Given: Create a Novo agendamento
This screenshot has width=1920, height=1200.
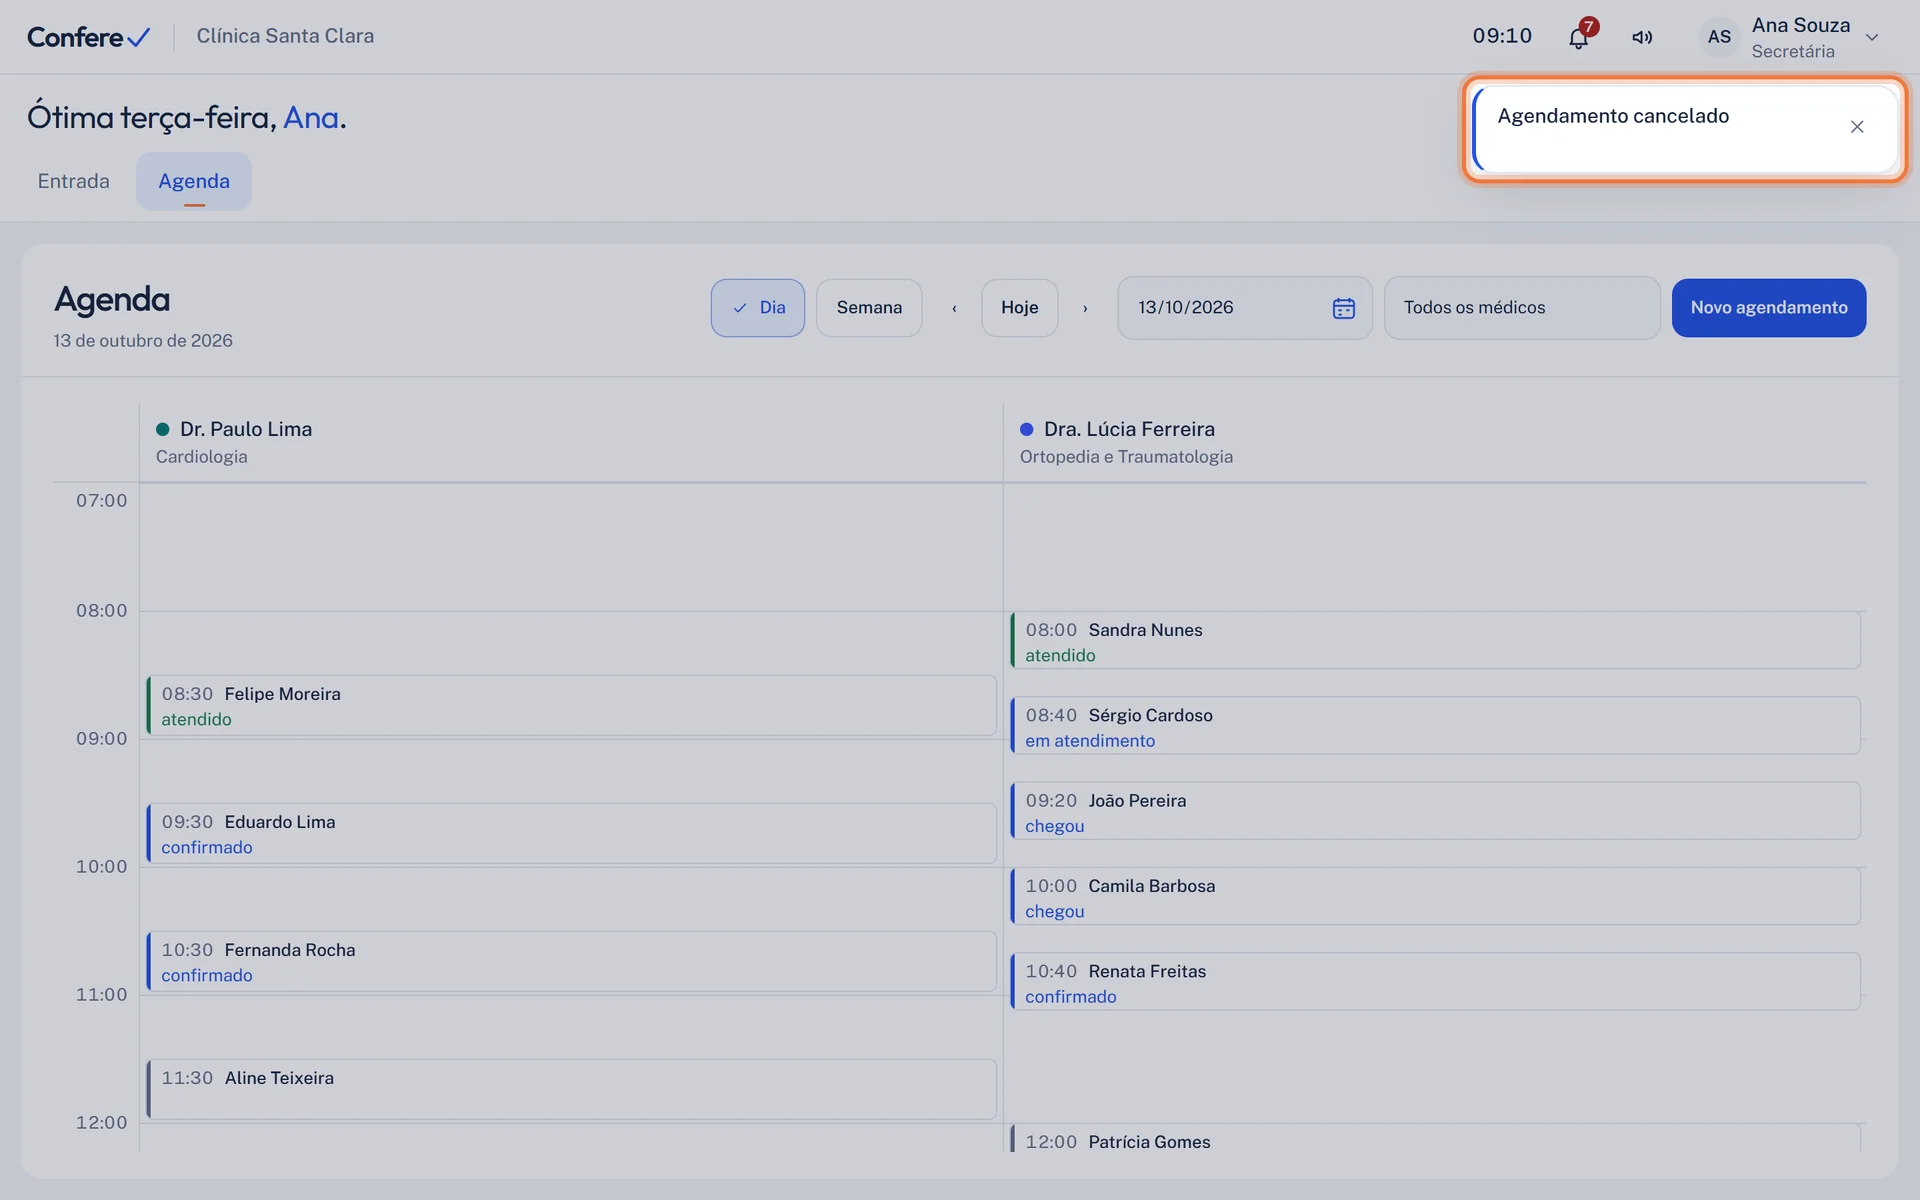Looking at the screenshot, I should click(1768, 308).
